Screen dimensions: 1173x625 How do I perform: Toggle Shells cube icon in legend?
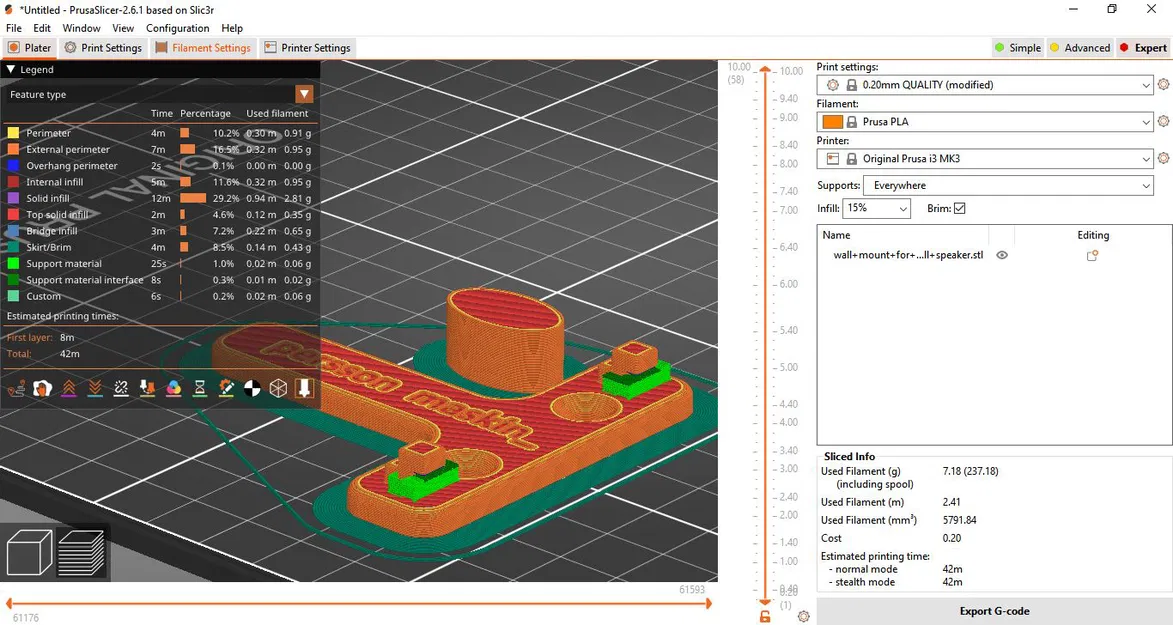278,388
